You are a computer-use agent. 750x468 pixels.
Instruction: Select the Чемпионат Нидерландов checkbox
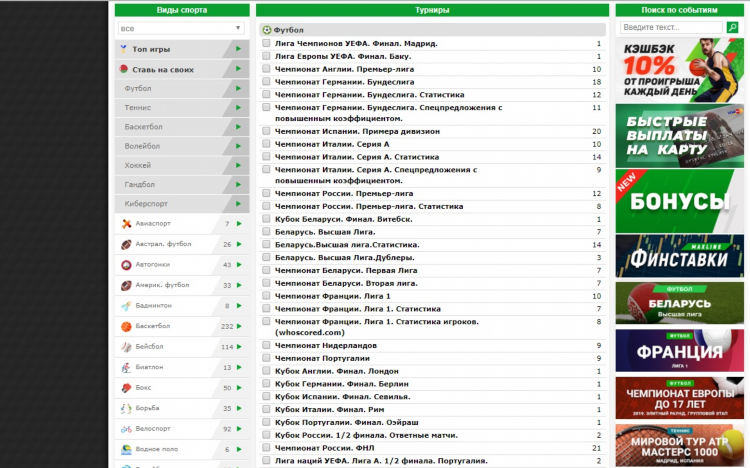266,345
